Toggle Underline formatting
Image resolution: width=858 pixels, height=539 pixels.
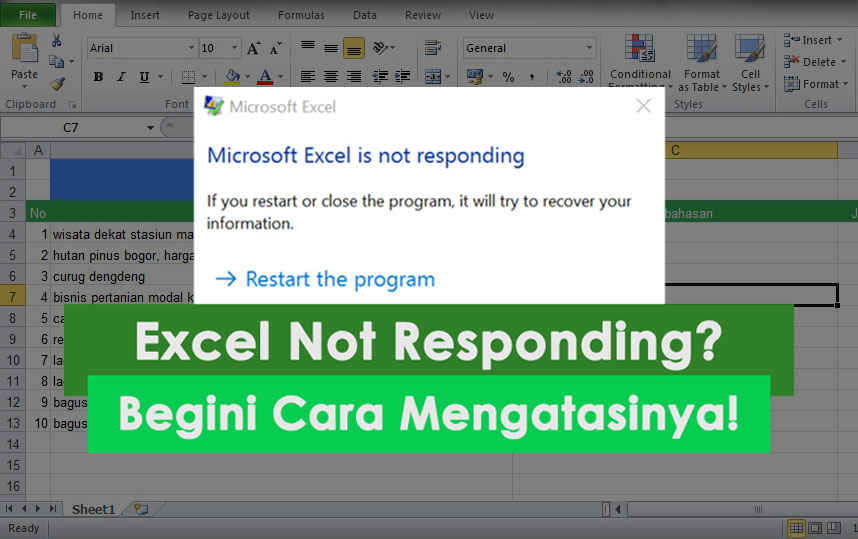pyautogui.click(x=144, y=77)
